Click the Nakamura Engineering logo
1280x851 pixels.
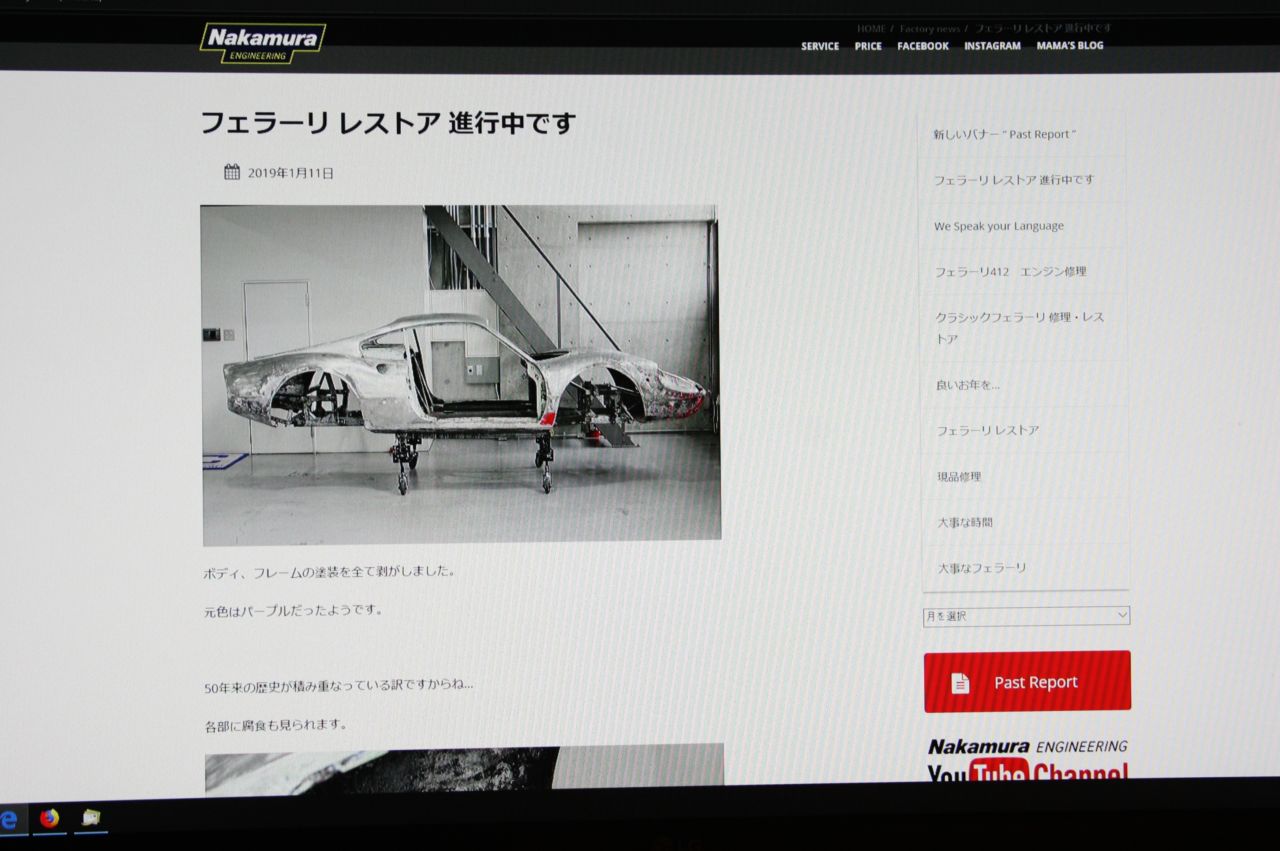click(263, 43)
